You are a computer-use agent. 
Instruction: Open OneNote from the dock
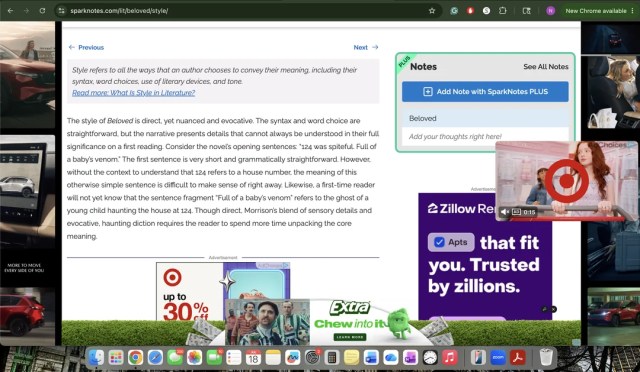coord(410,358)
